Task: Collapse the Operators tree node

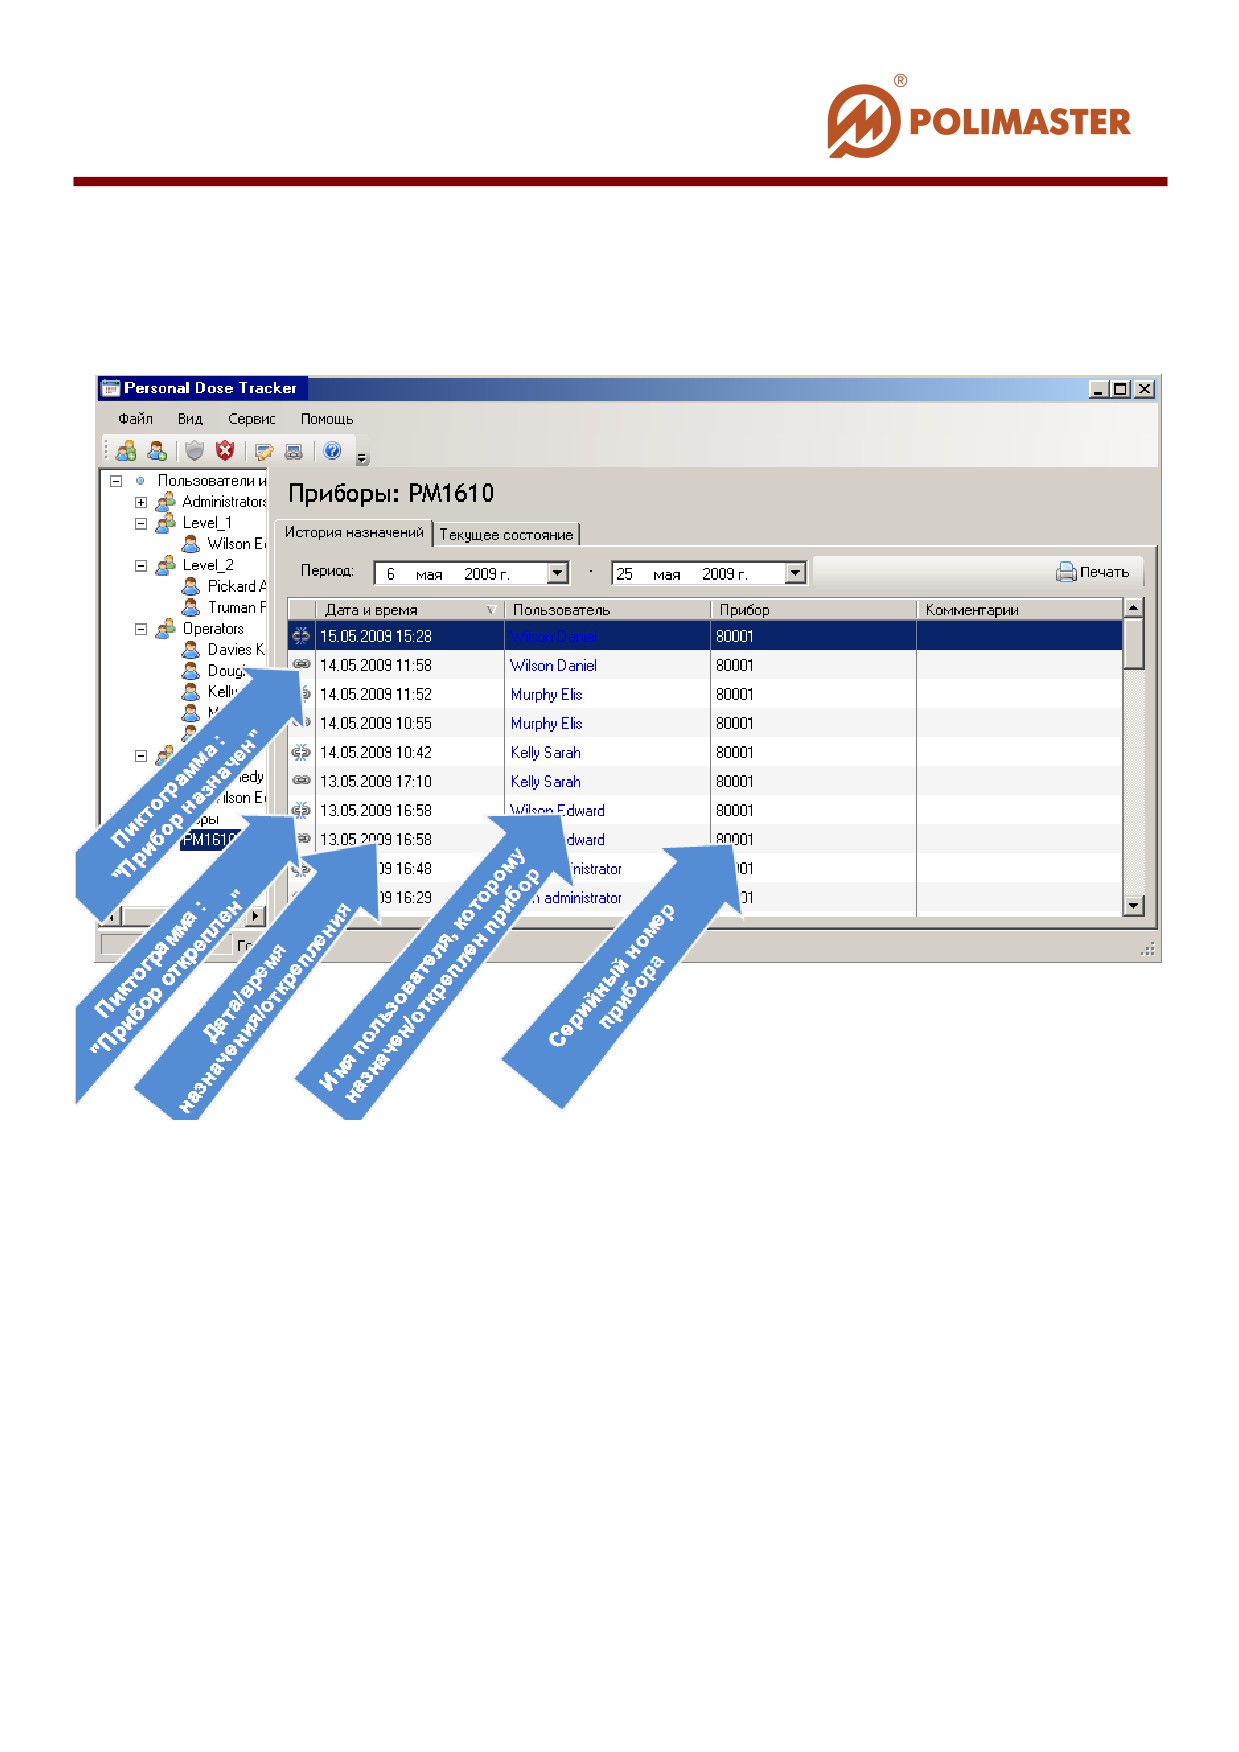Action: 141,630
